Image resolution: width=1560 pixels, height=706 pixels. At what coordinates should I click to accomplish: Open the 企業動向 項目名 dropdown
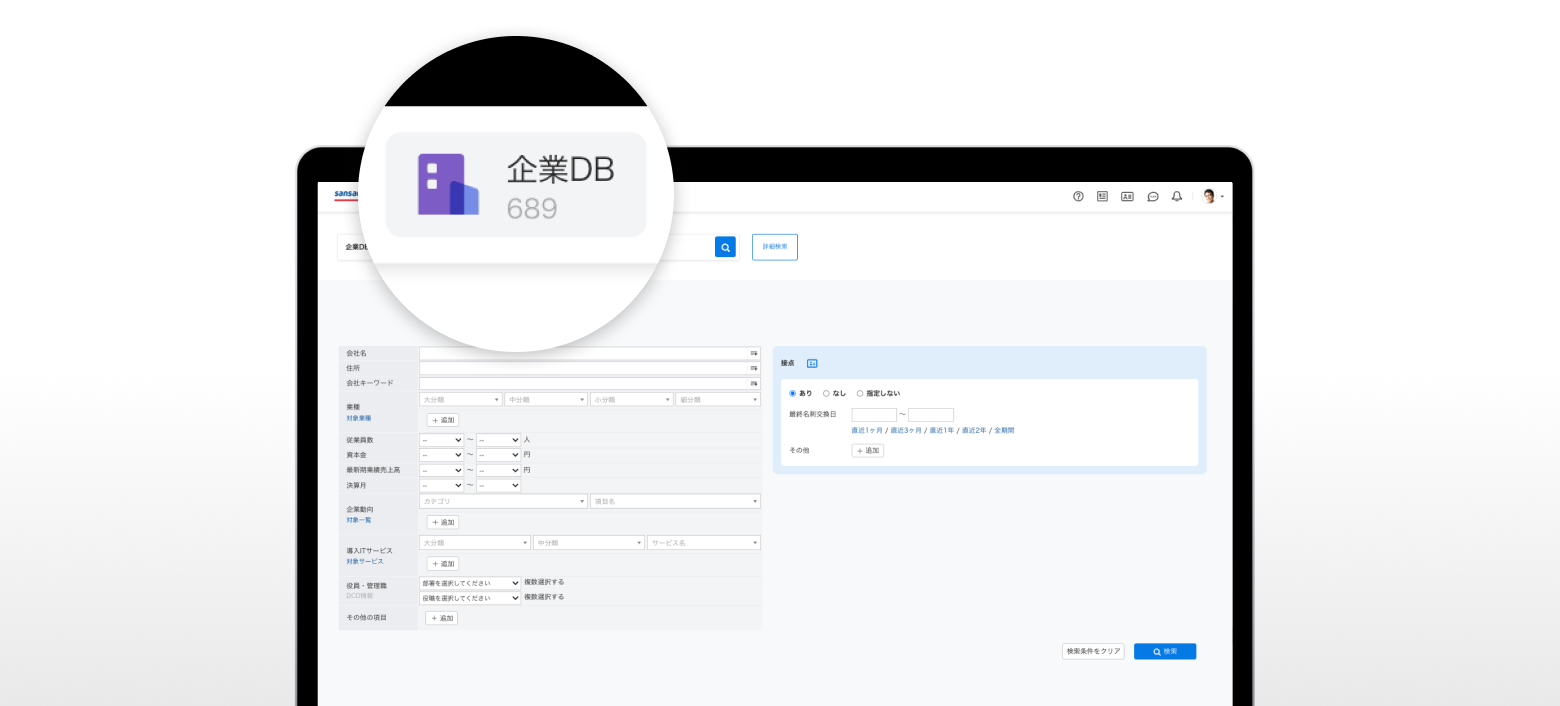(675, 501)
